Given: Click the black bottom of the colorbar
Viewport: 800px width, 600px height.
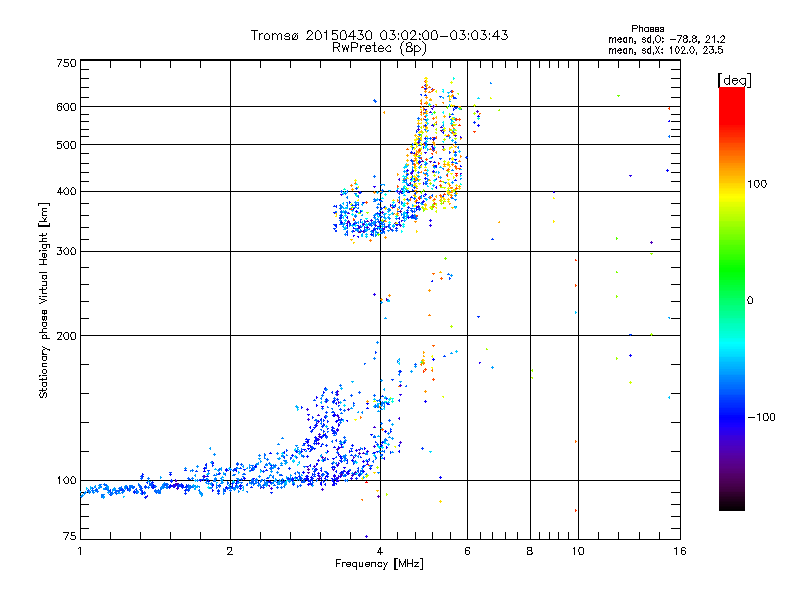Looking at the screenshot, I should 732,503.
